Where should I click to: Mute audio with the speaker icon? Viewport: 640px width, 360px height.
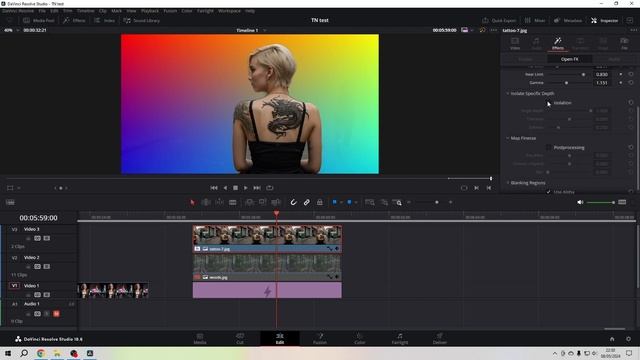coord(580,202)
